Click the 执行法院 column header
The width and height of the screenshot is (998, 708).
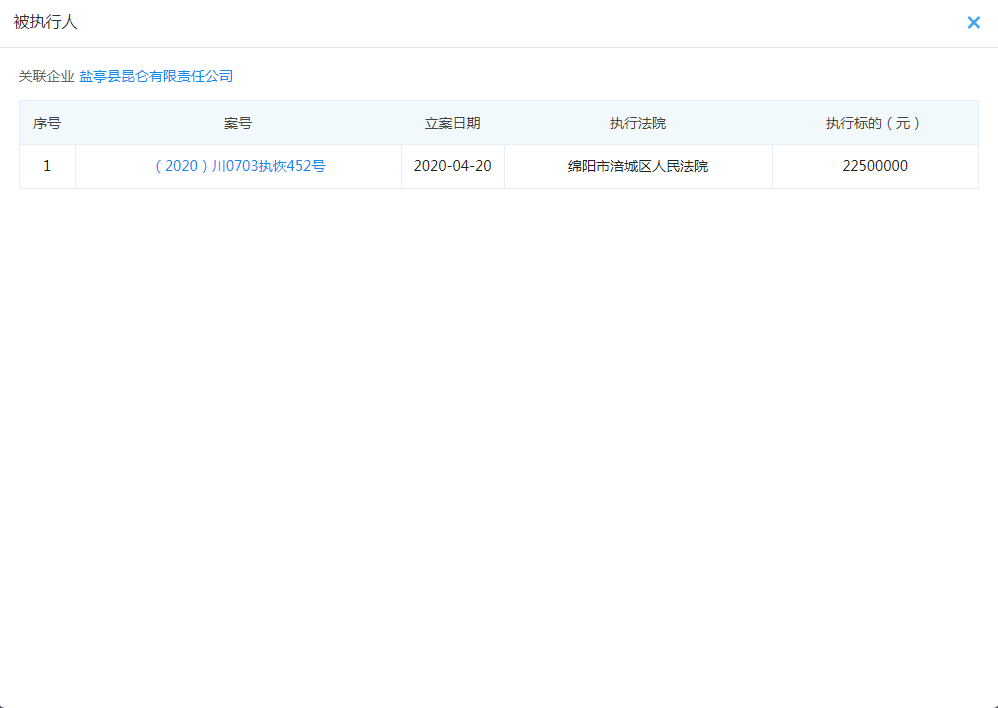tap(638, 123)
